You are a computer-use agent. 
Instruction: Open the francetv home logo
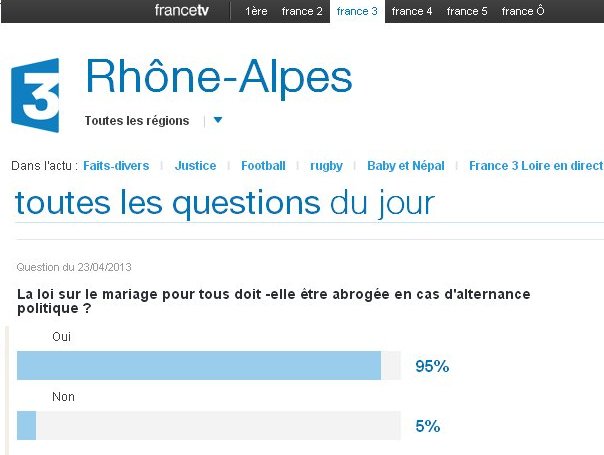[x=181, y=10]
